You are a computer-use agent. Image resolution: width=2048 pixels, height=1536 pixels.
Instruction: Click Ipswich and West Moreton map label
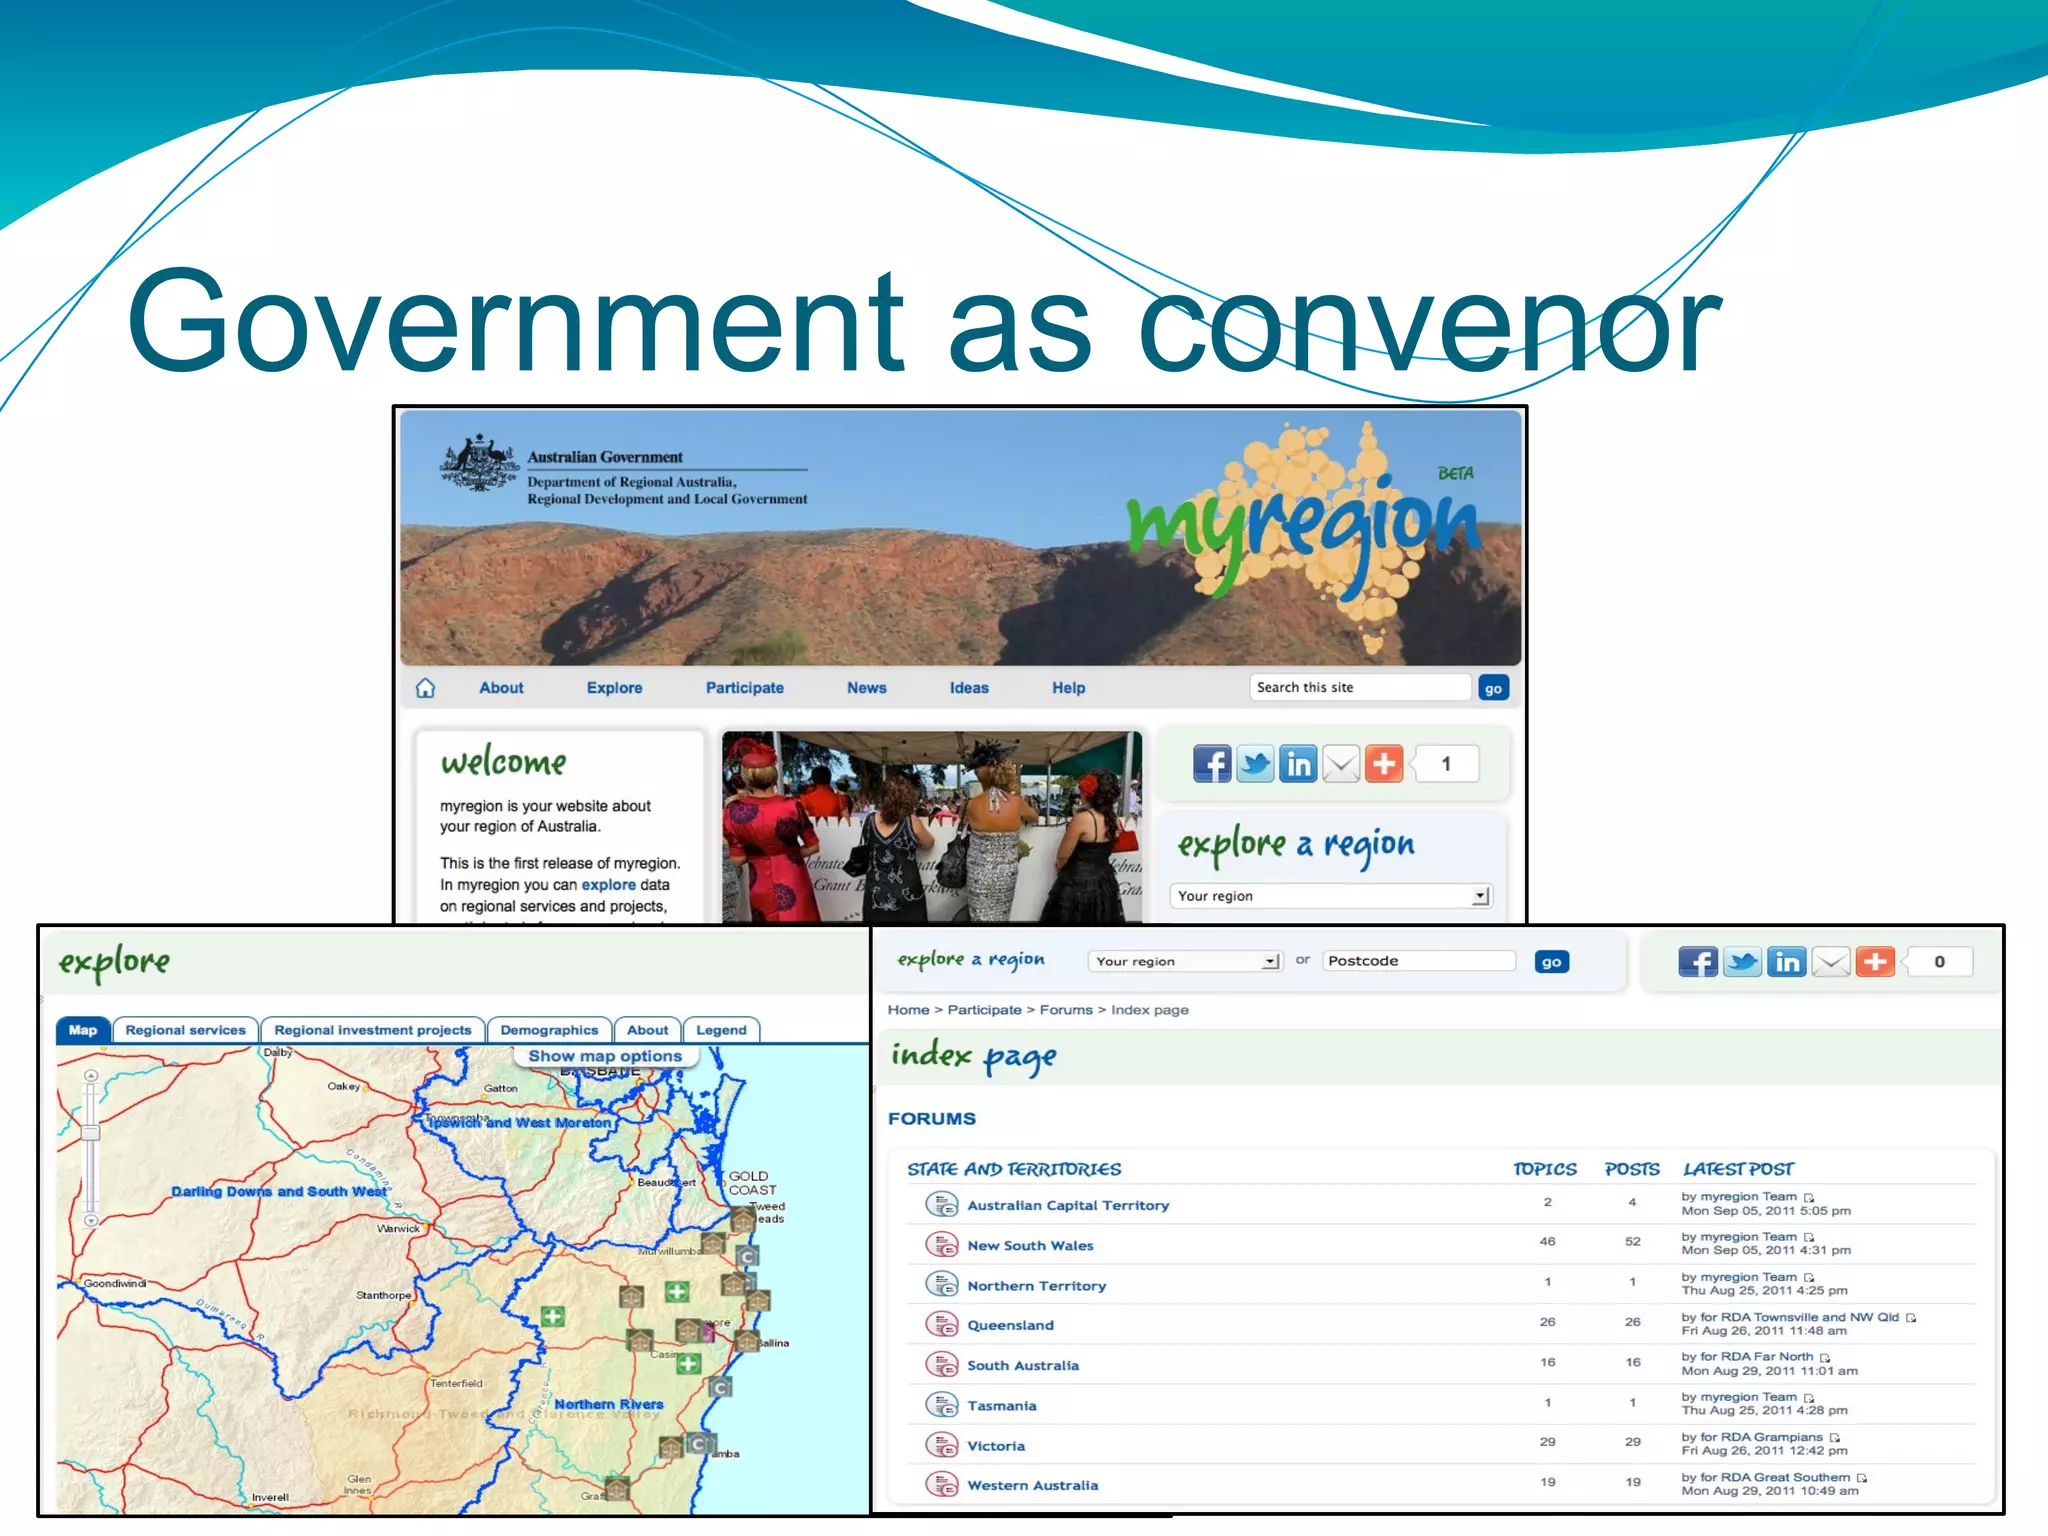[x=520, y=1123]
